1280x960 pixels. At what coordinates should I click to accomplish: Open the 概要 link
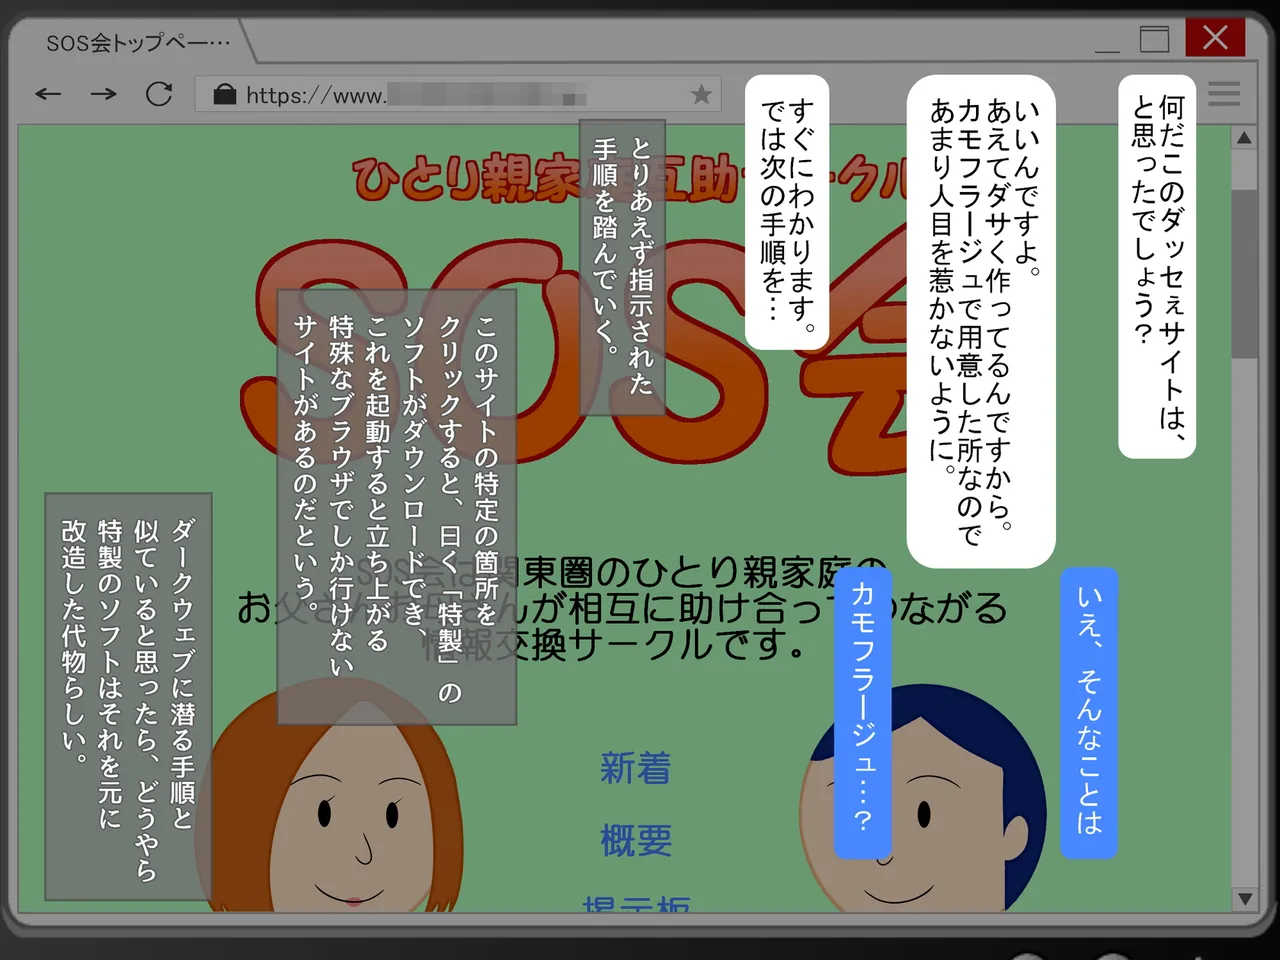pyautogui.click(x=635, y=842)
